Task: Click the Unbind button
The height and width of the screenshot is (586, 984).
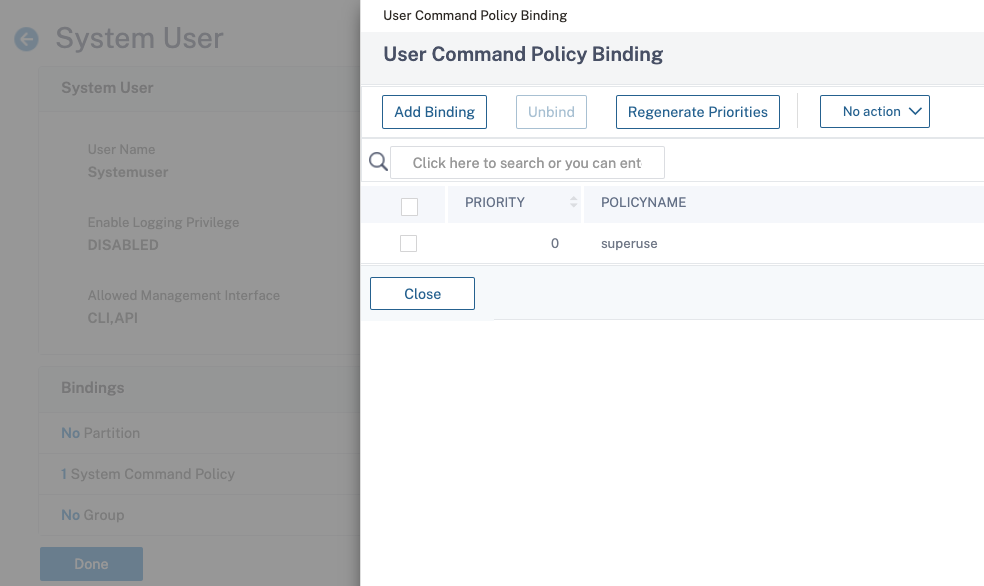Action: 551,112
